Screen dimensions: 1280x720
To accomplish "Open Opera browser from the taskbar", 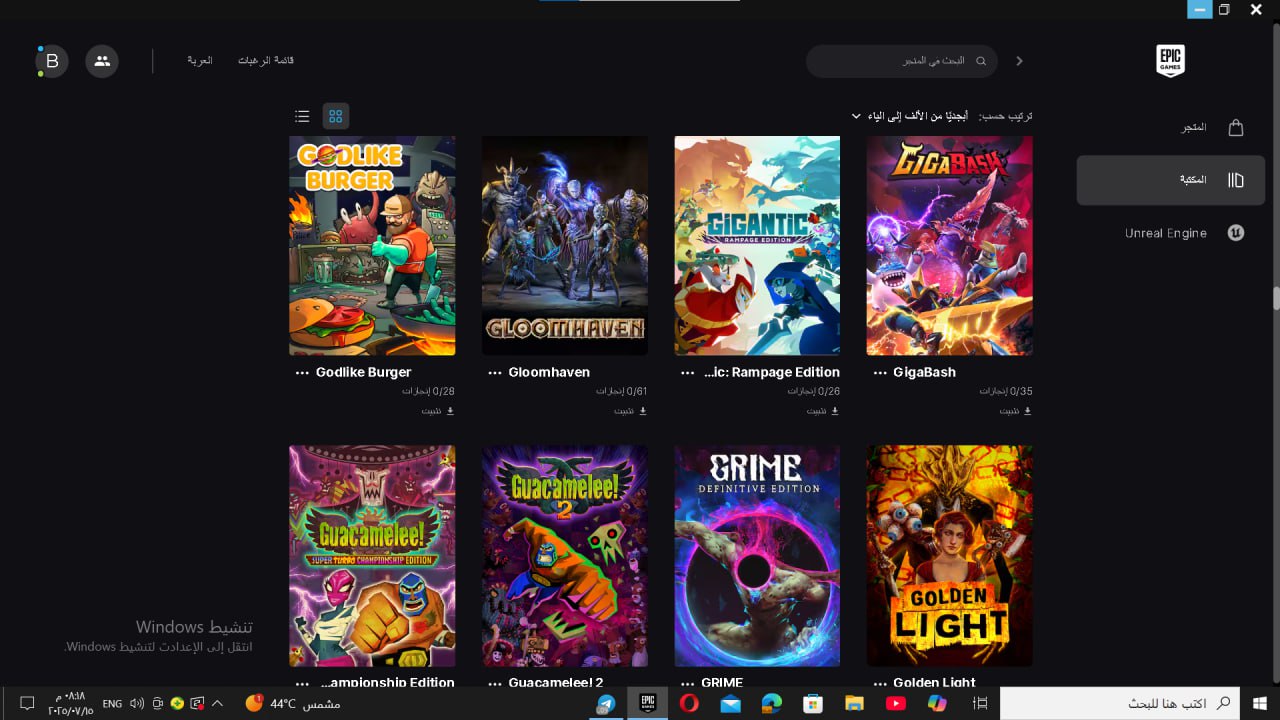I will point(689,703).
